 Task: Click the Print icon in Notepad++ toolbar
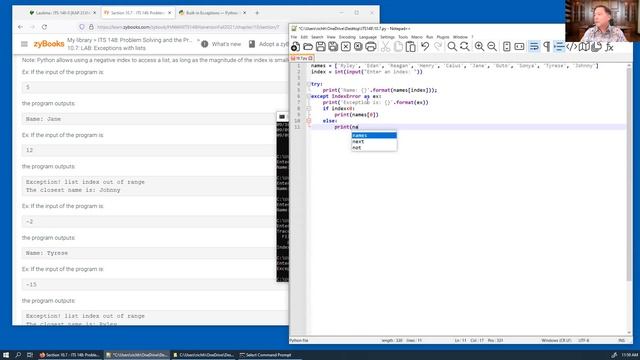click(x=371, y=47)
